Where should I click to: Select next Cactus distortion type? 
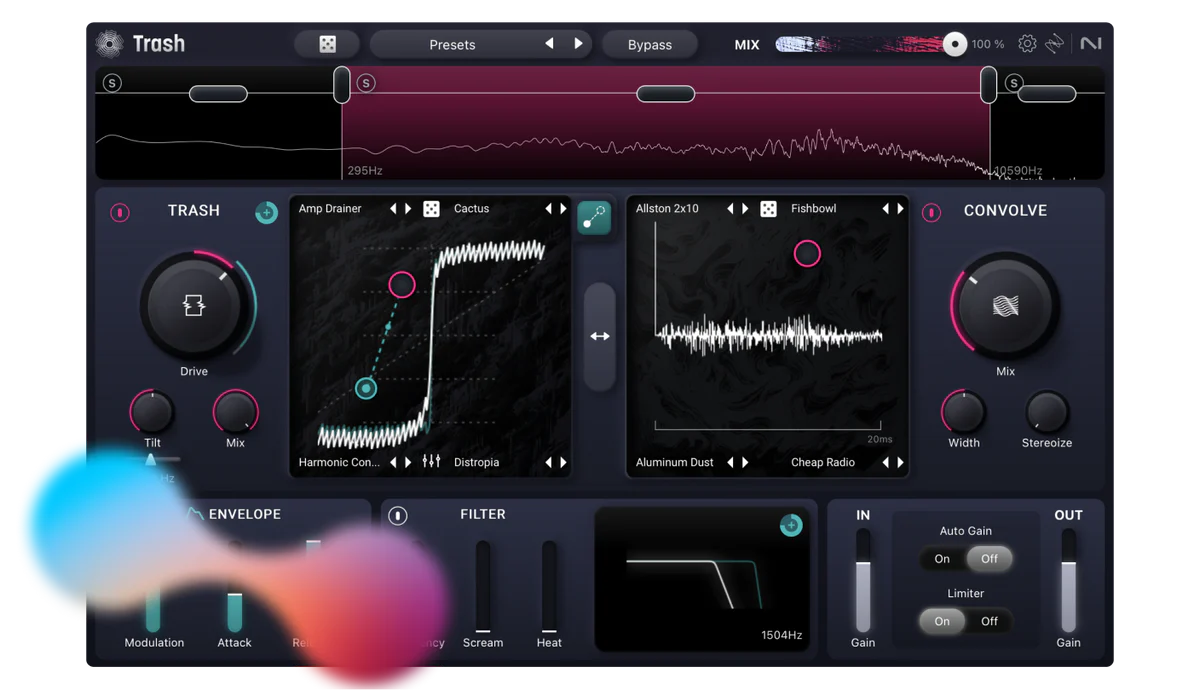click(x=563, y=209)
